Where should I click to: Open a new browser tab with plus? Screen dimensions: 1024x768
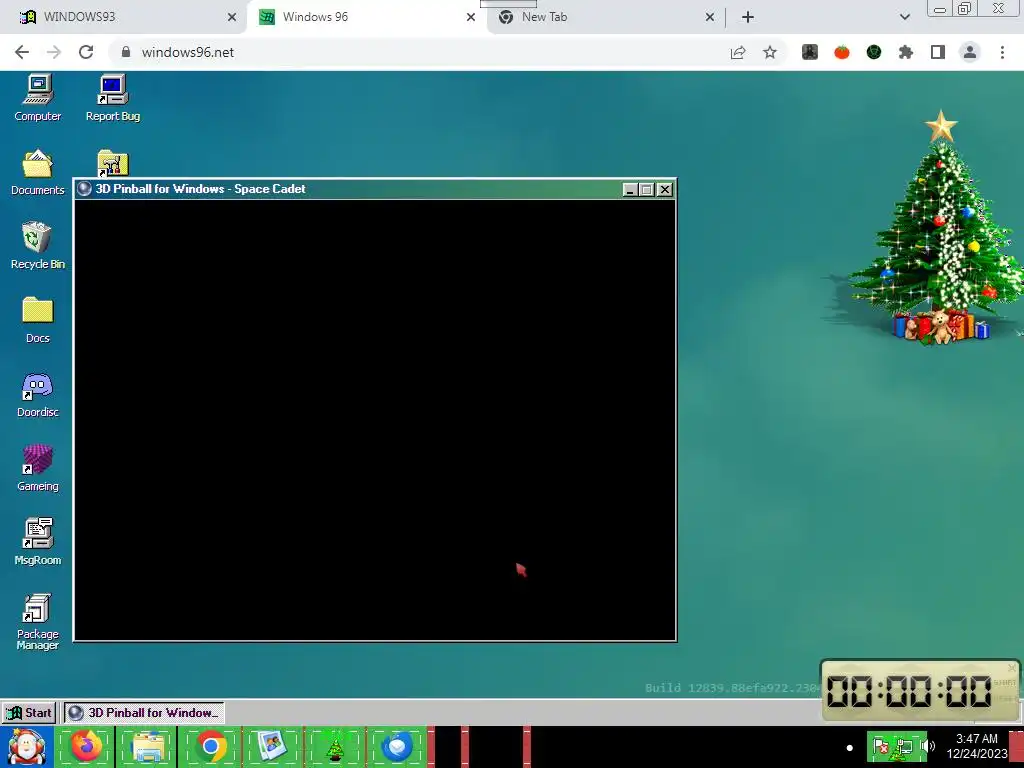tap(748, 17)
